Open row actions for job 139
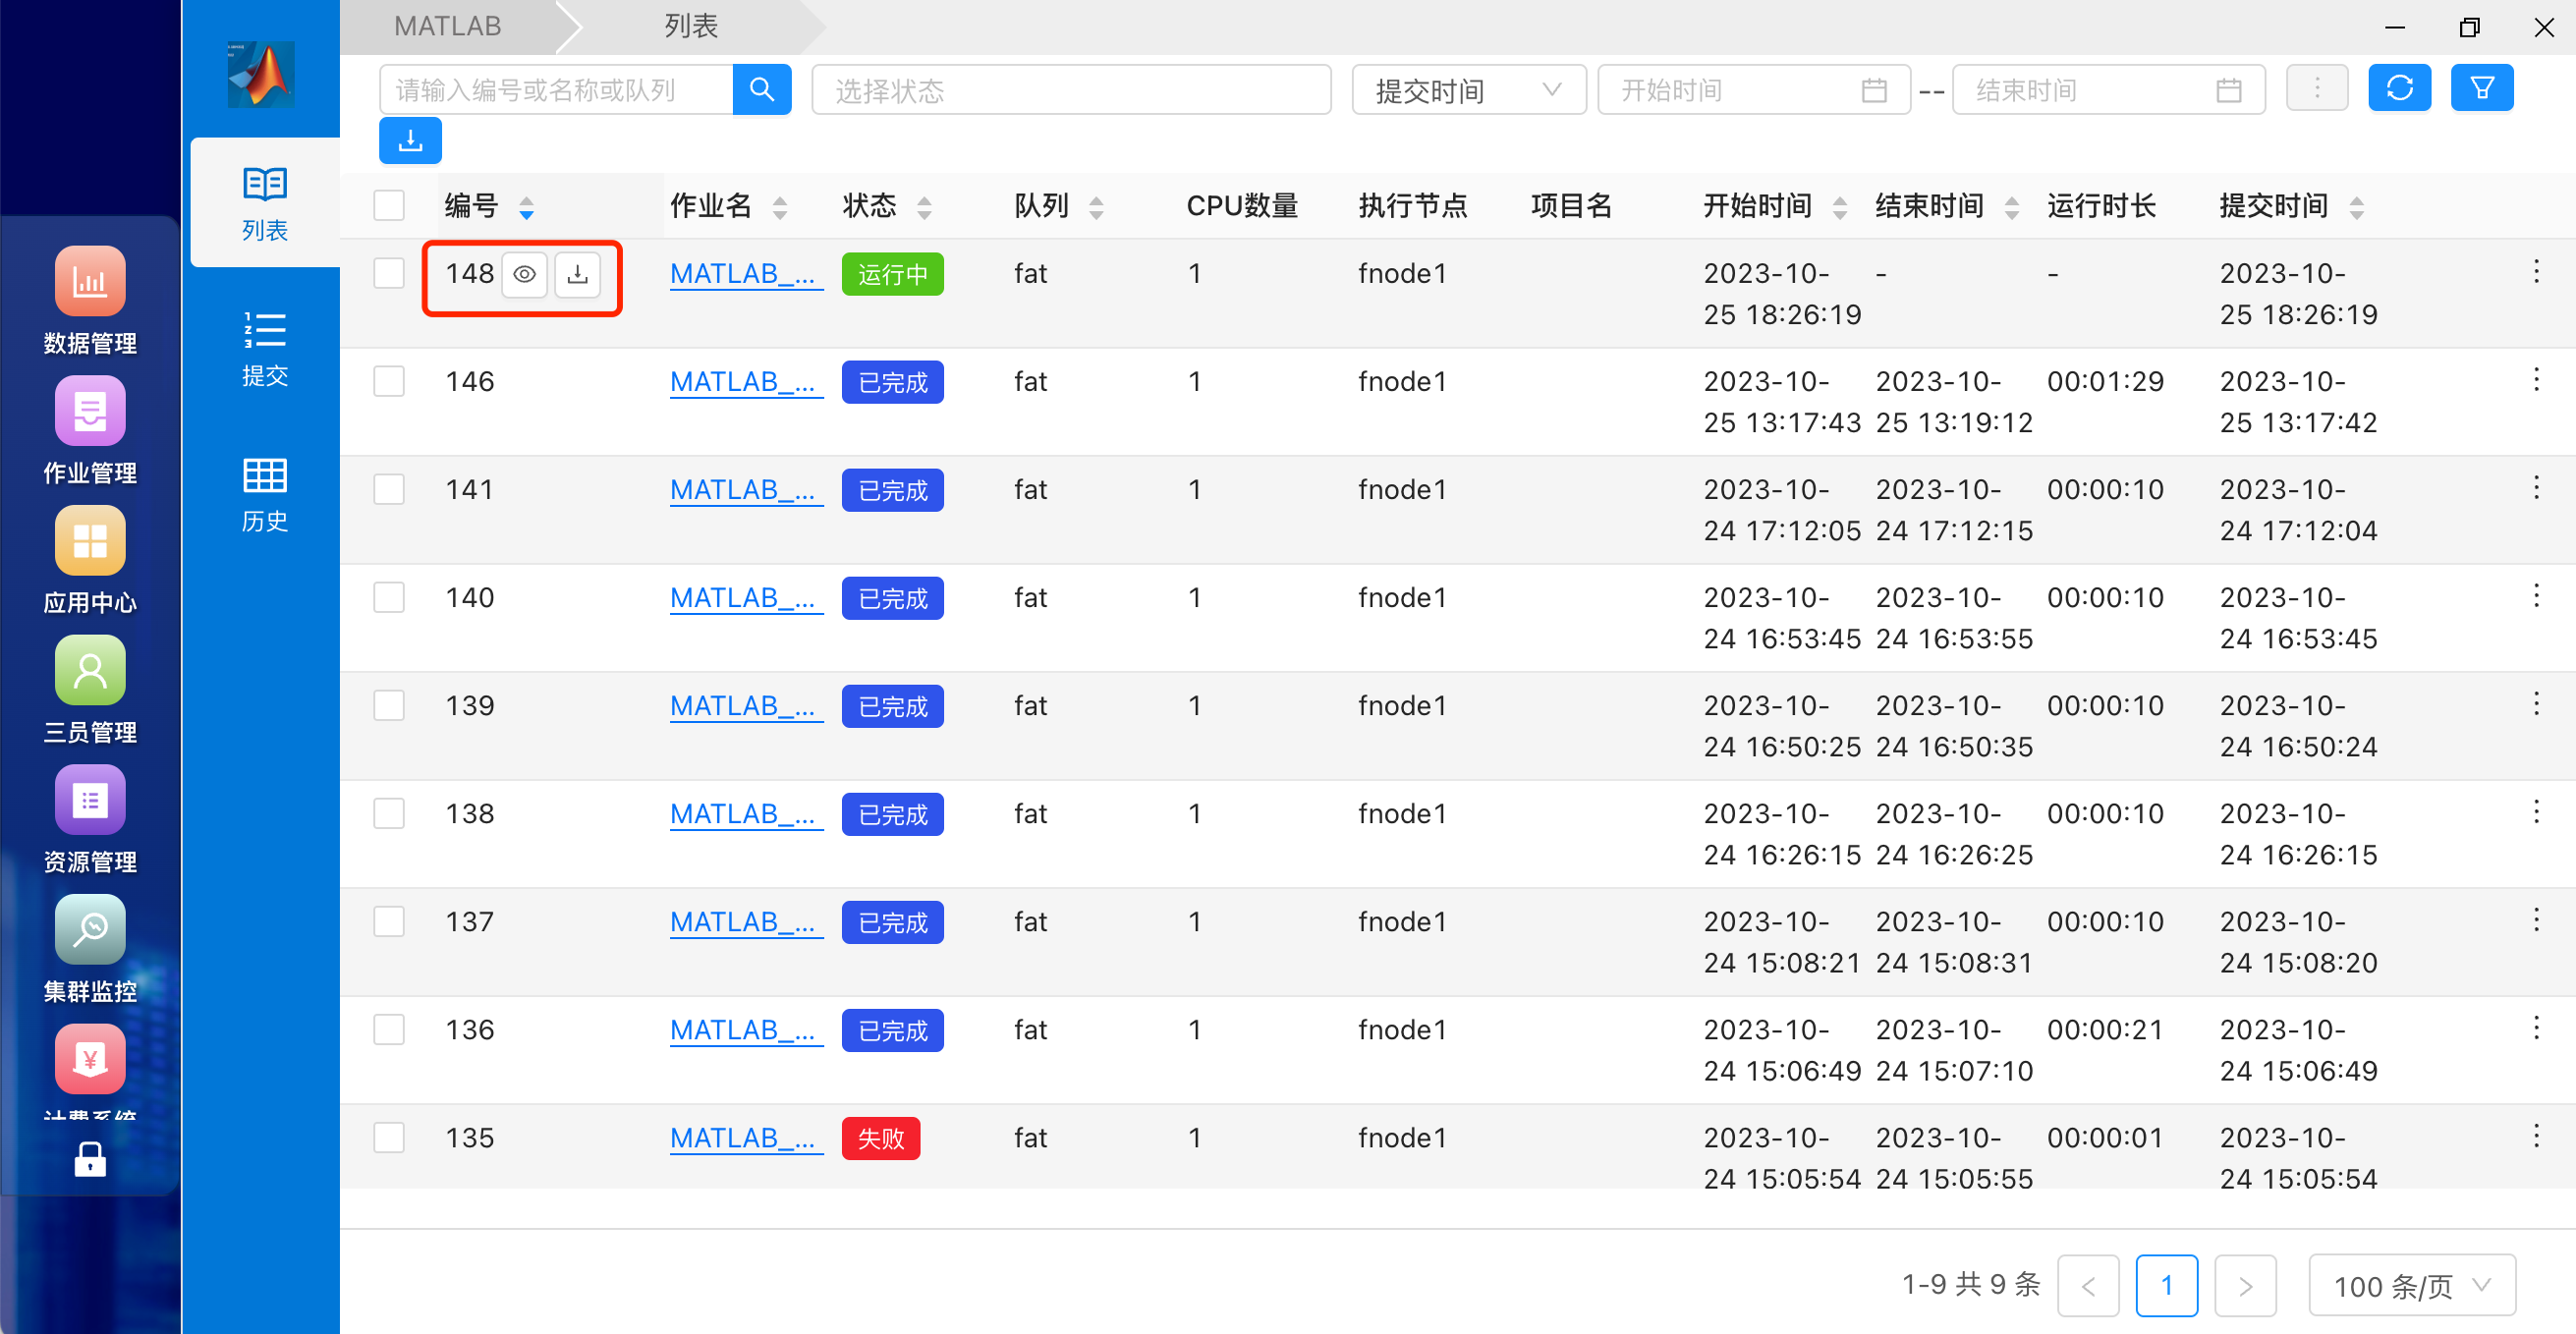 tap(2536, 704)
